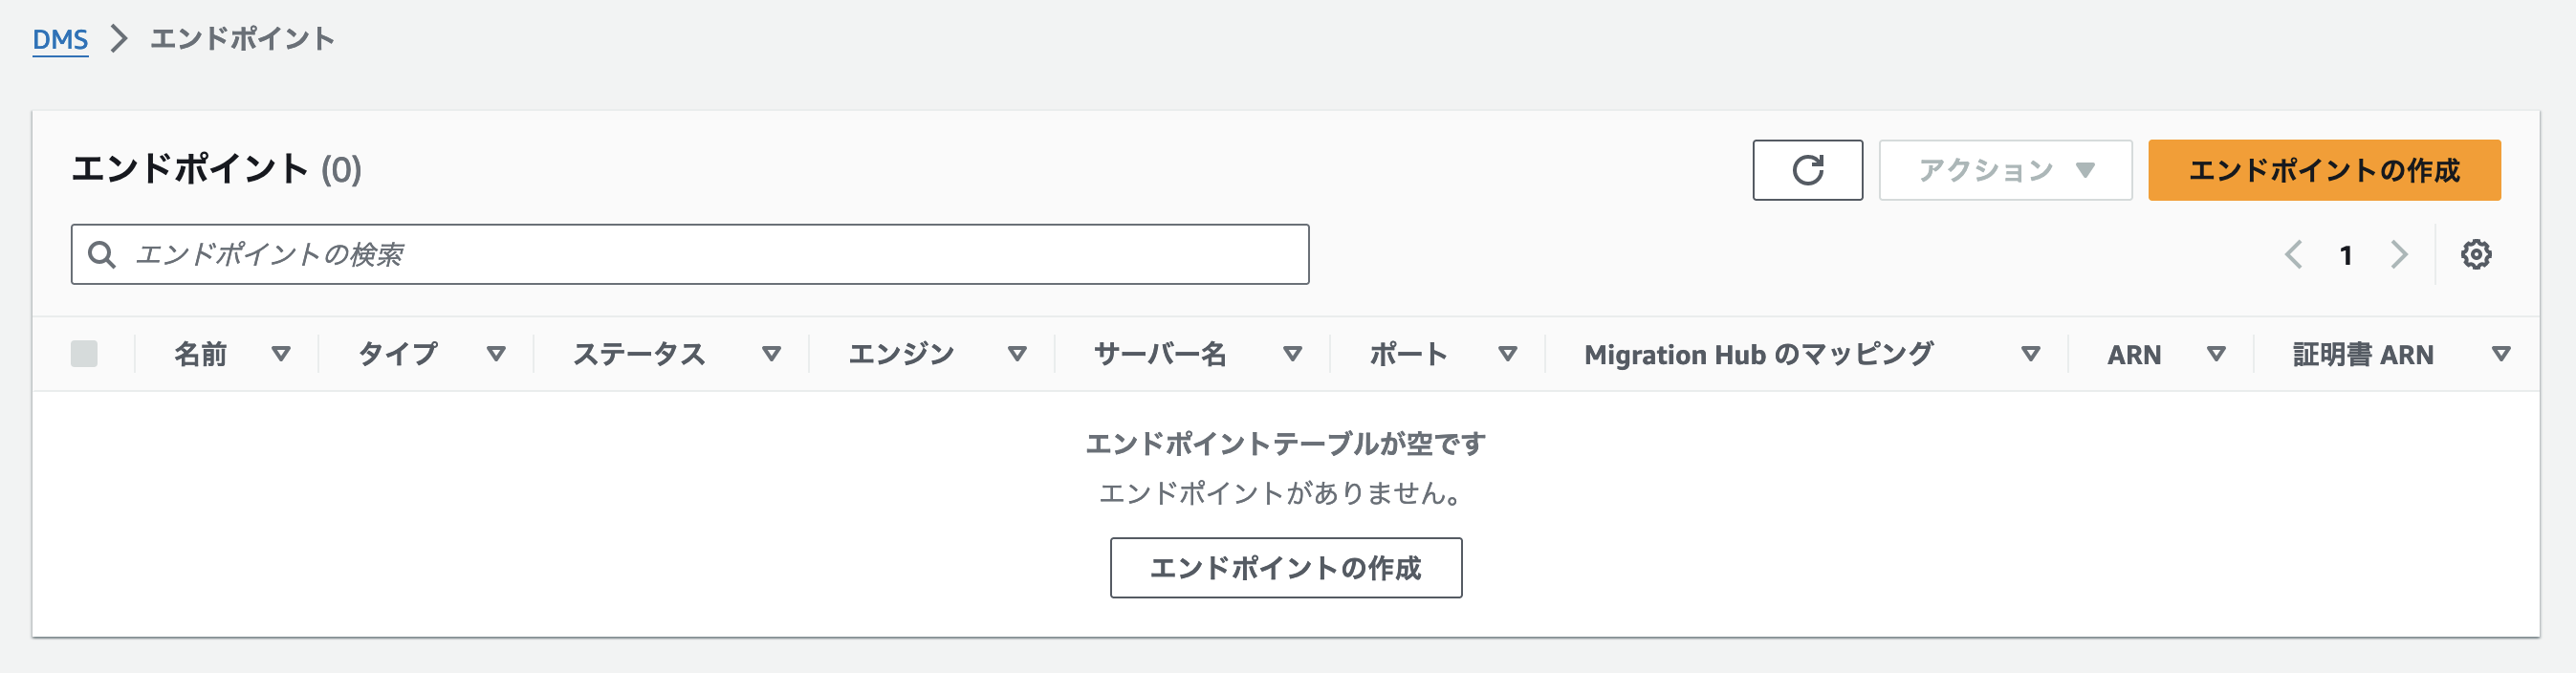Click エンドポイントの作成 inside the empty table area

pos(1286,567)
